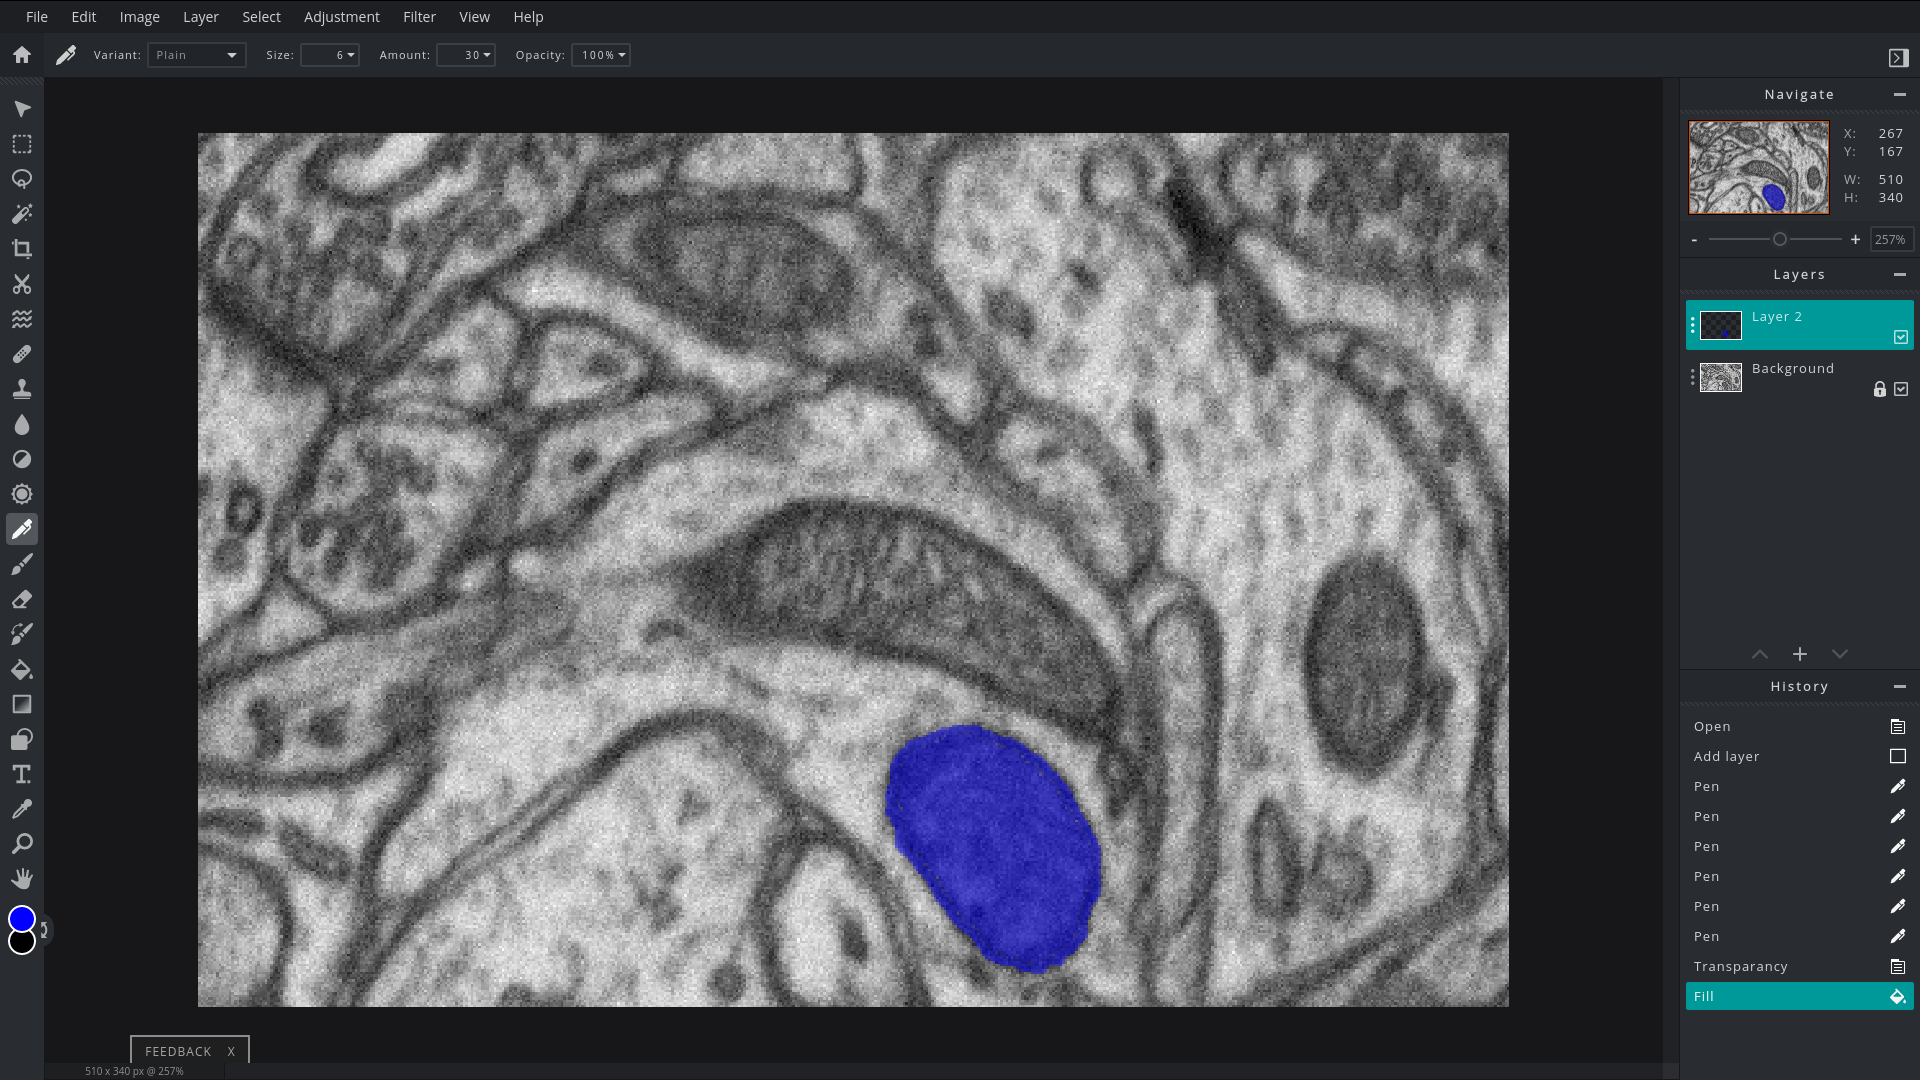Image resolution: width=1920 pixels, height=1080 pixels.
Task: Swap foreground and background colors
Action: 44,930
